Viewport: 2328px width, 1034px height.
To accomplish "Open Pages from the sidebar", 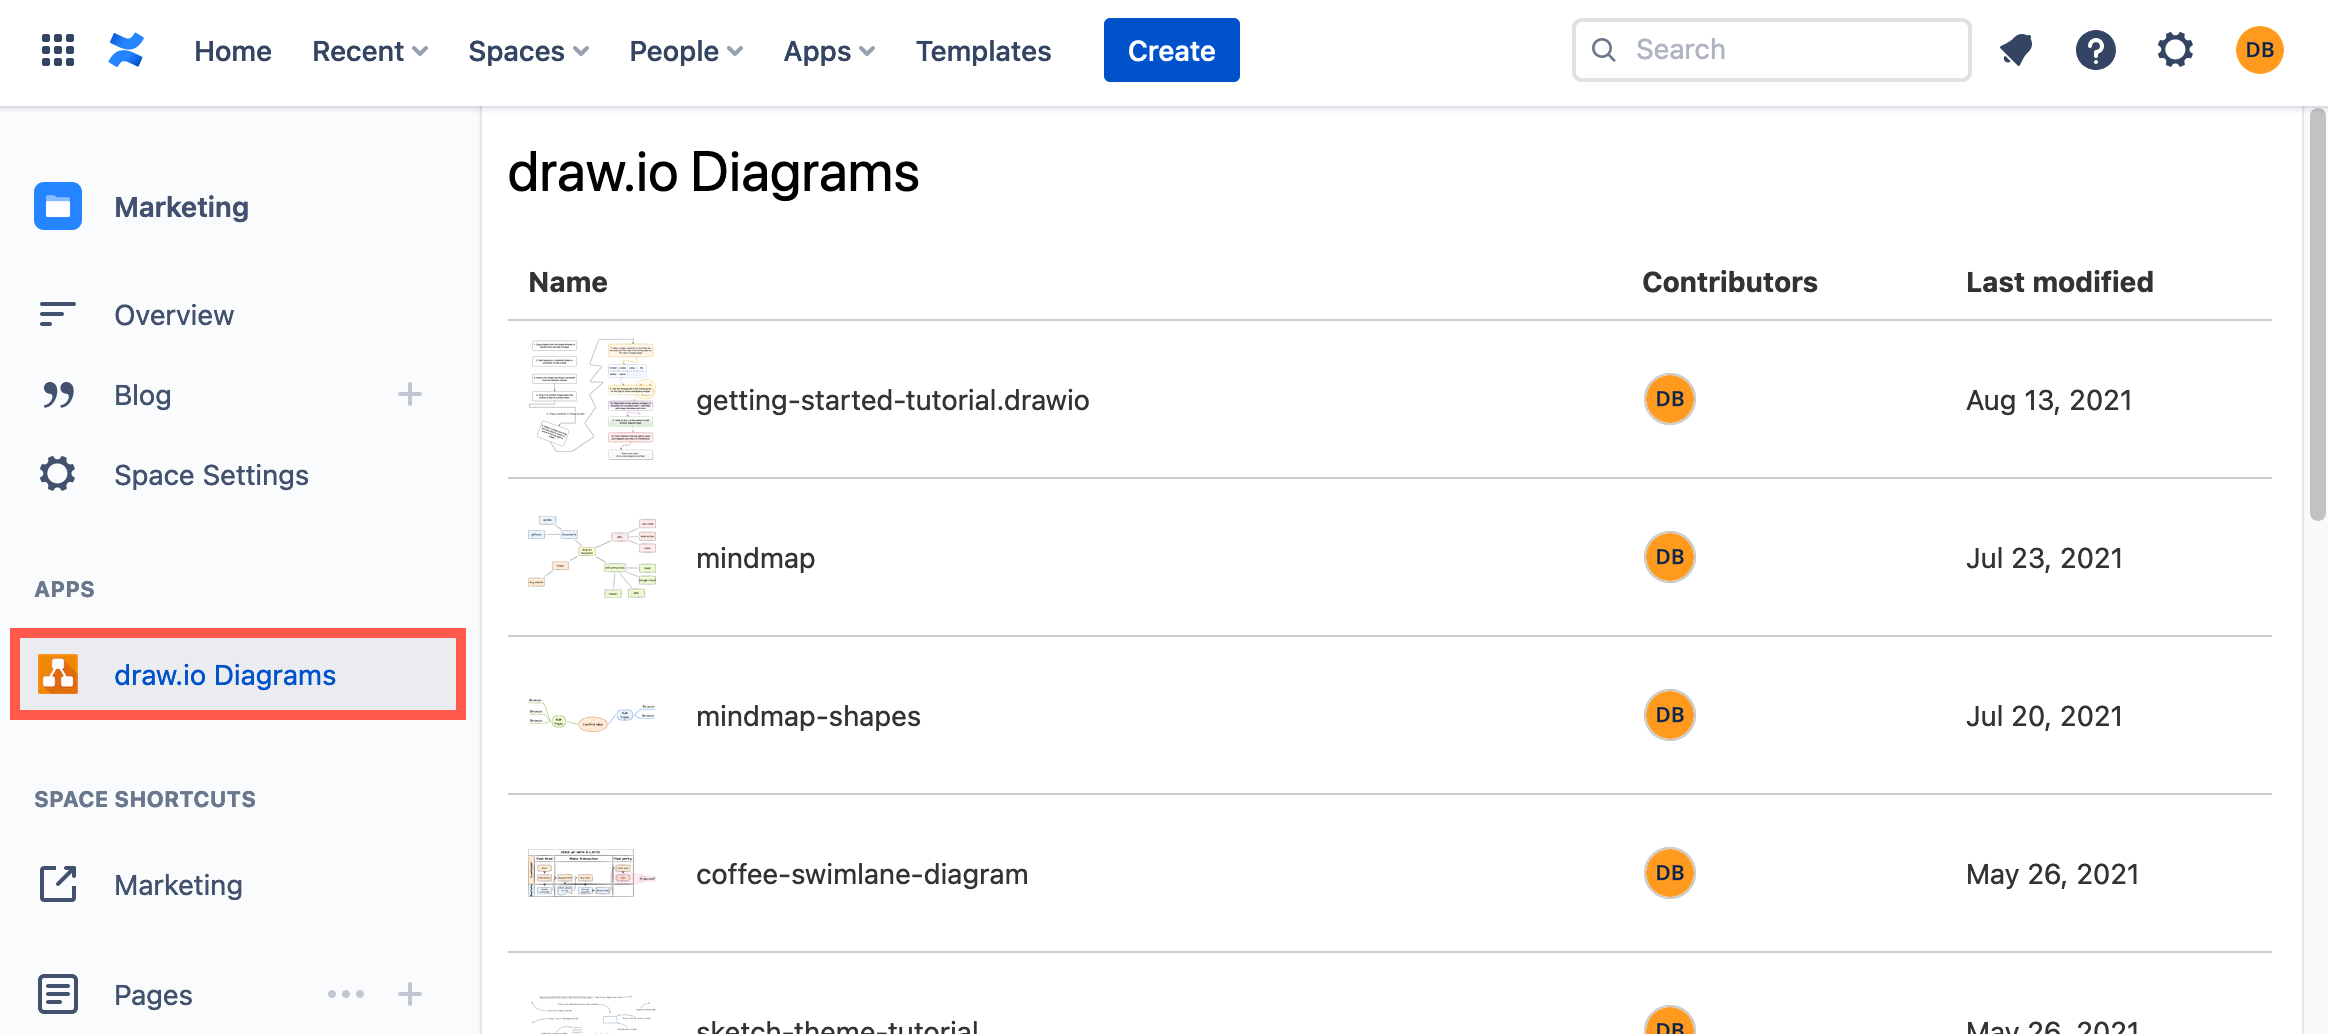I will (152, 994).
